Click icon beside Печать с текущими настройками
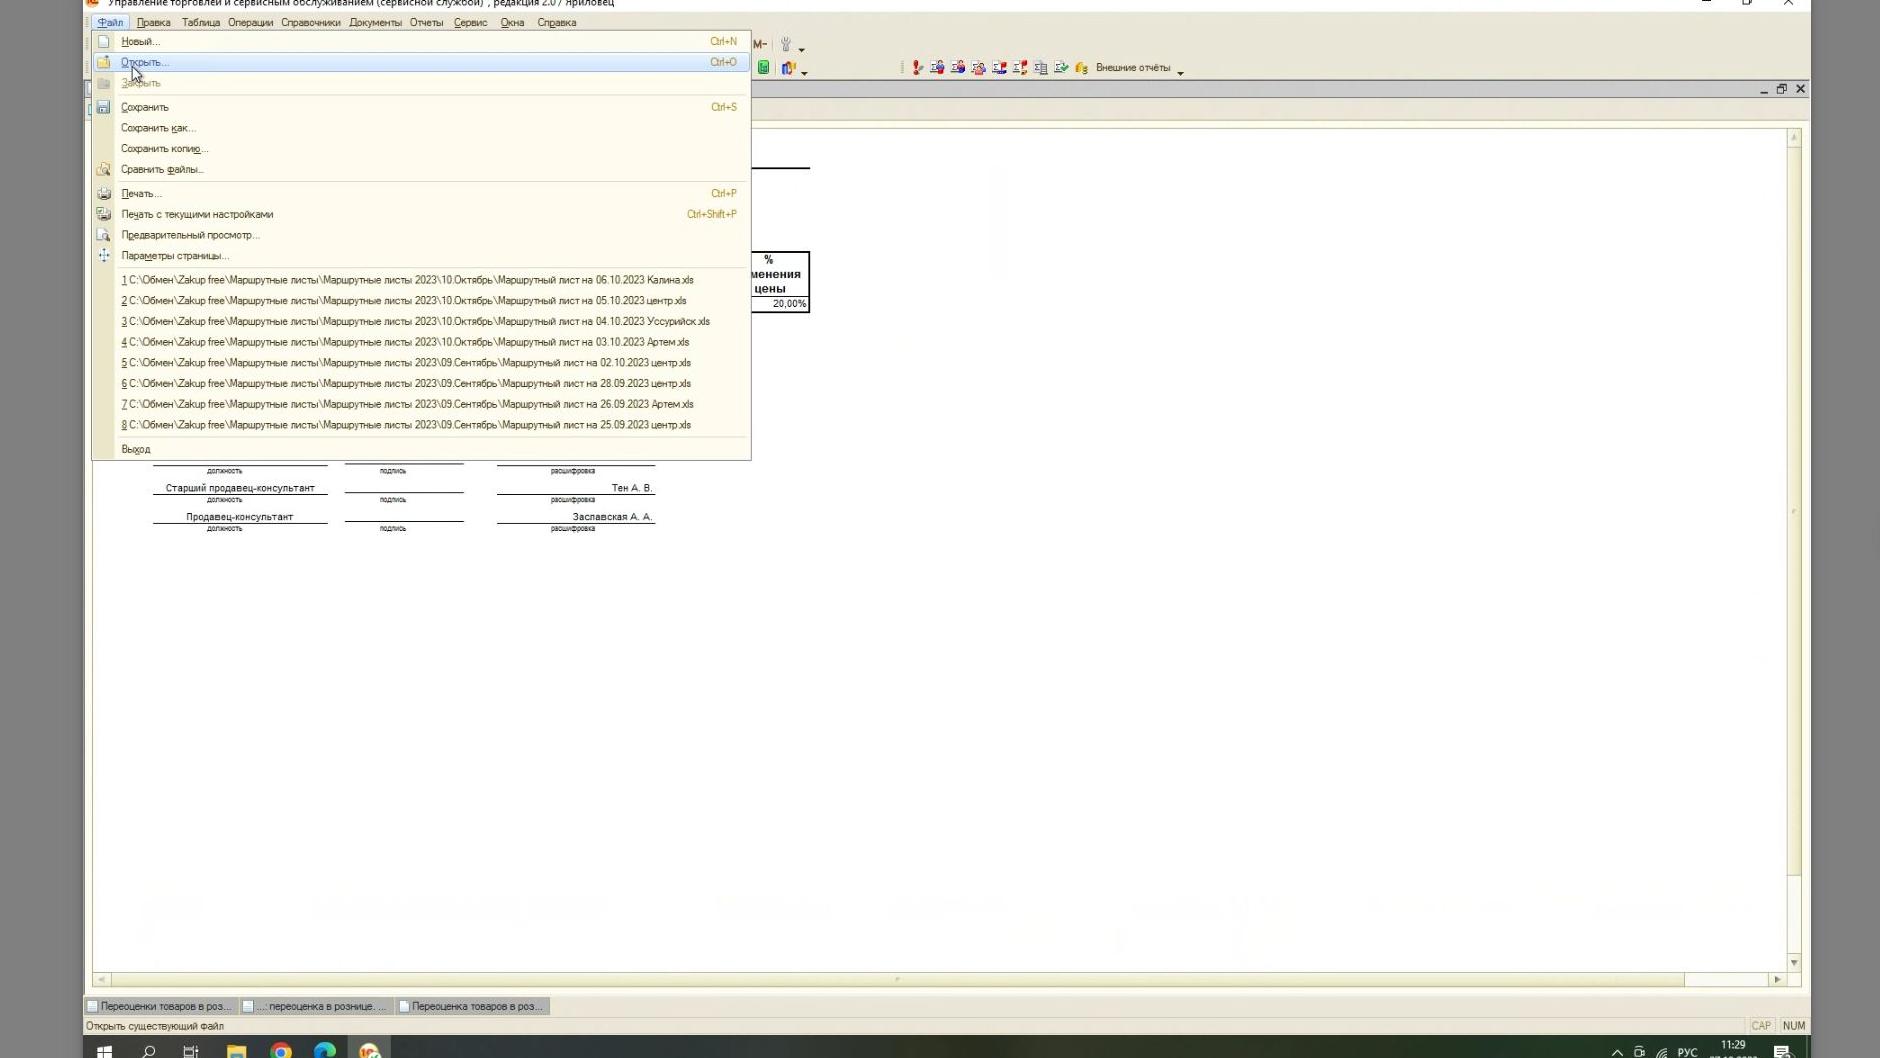The width and height of the screenshot is (1880, 1058). point(103,214)
